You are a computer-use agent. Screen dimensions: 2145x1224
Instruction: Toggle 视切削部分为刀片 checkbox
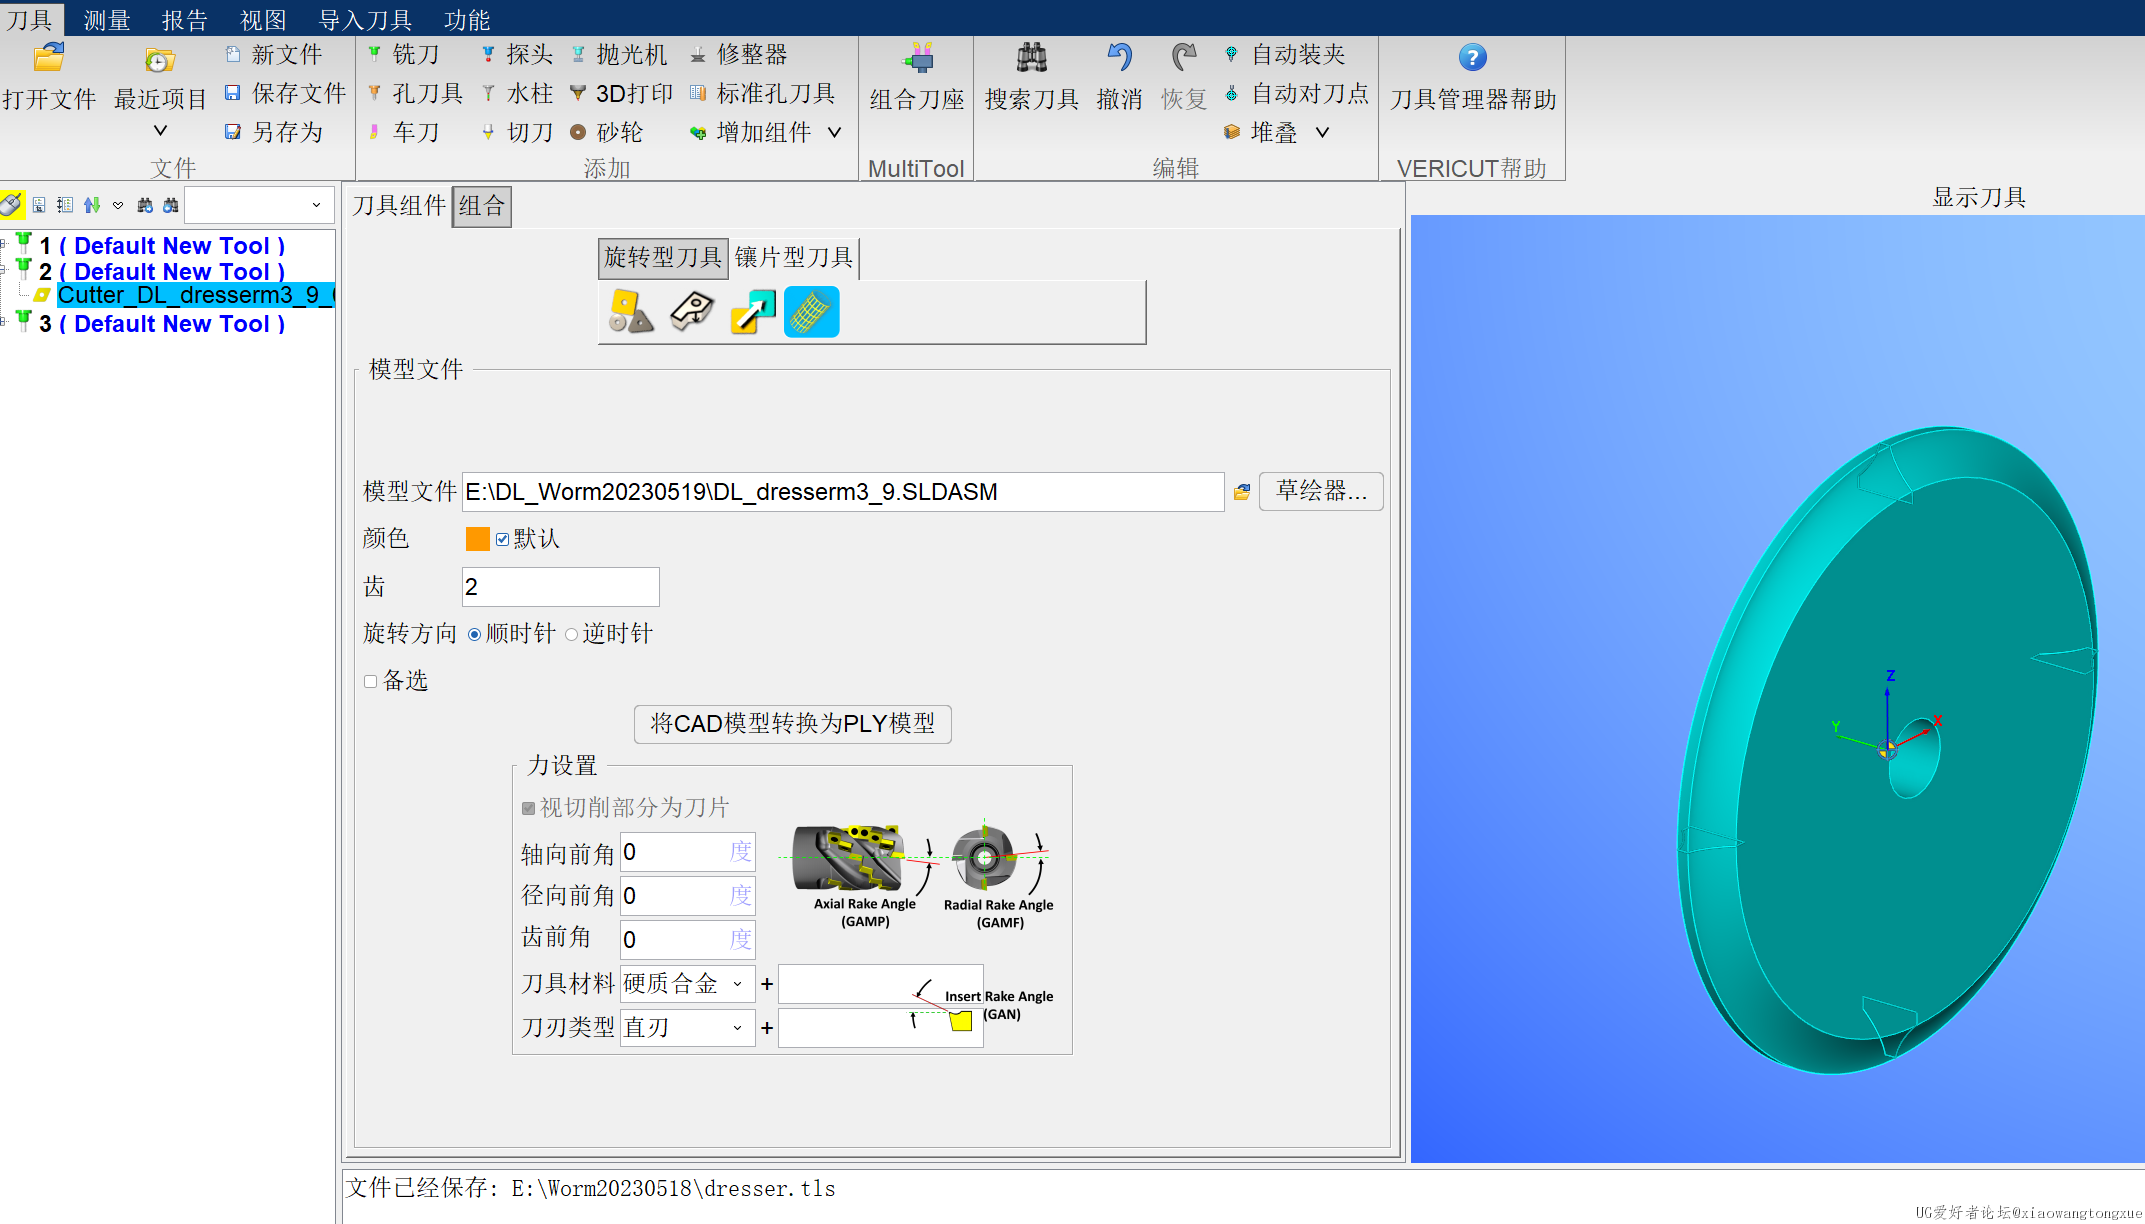click(528, 808)
